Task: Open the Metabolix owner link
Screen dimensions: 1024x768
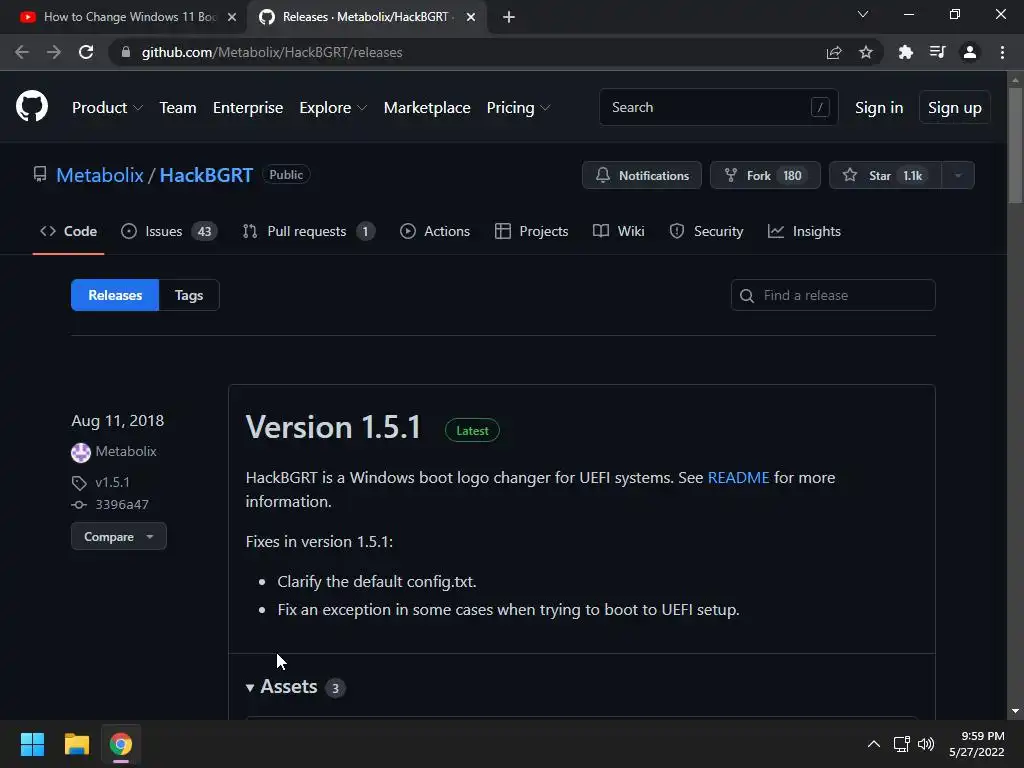Action: [x=100, y=174]
